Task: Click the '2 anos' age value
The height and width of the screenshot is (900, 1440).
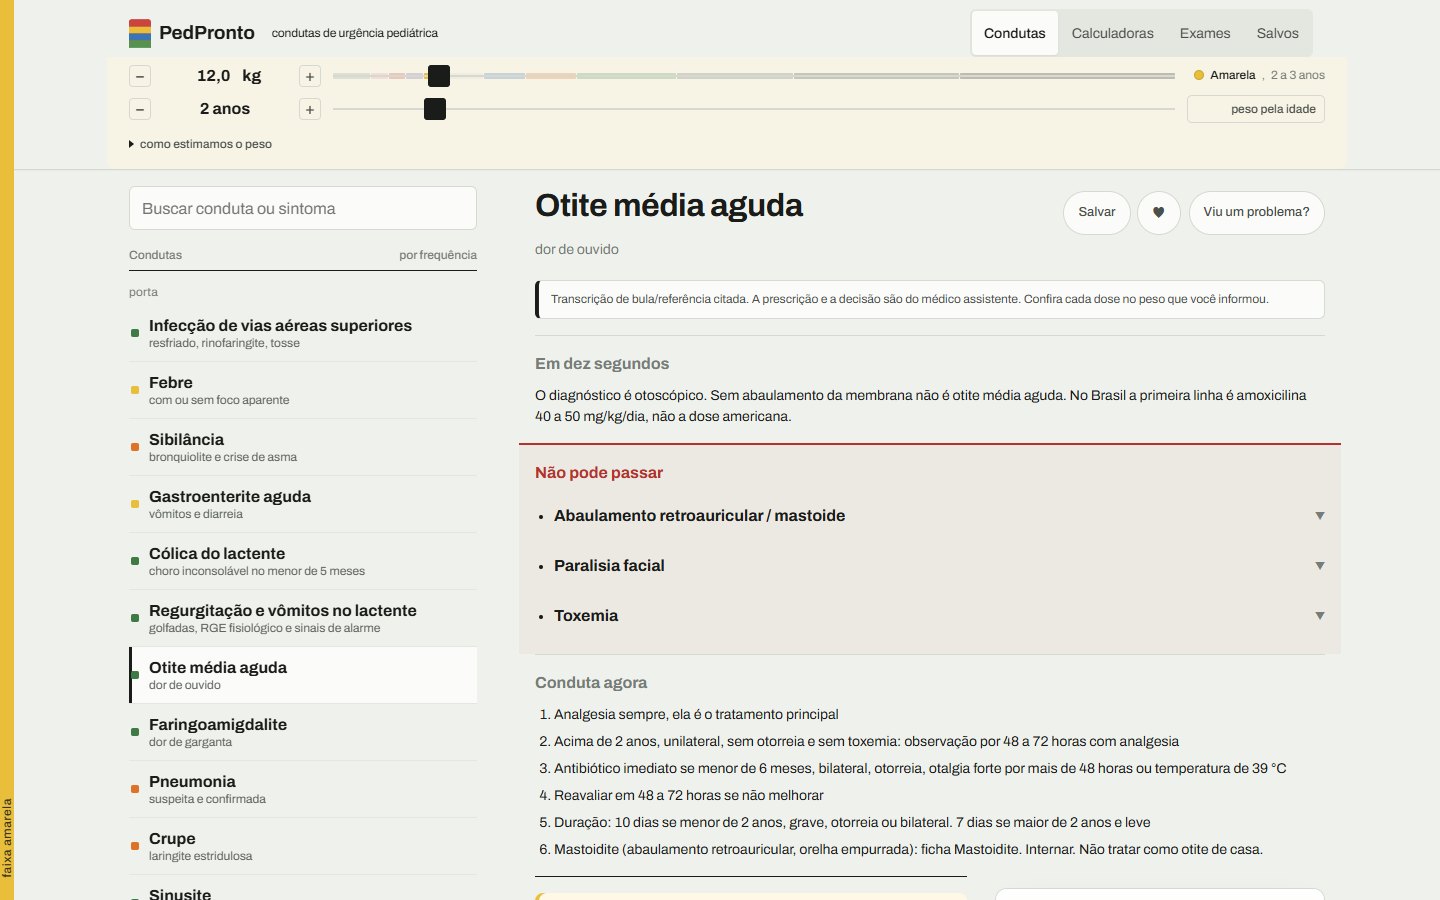Action: click(x=225, y=109)
